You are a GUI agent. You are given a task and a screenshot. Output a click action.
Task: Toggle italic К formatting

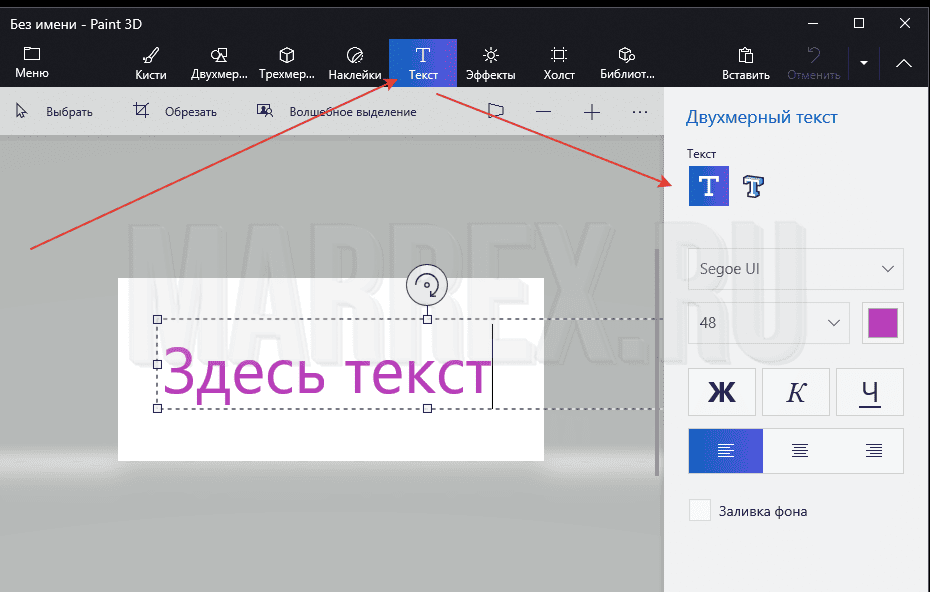pyautogui.click(x=795, y=392)
